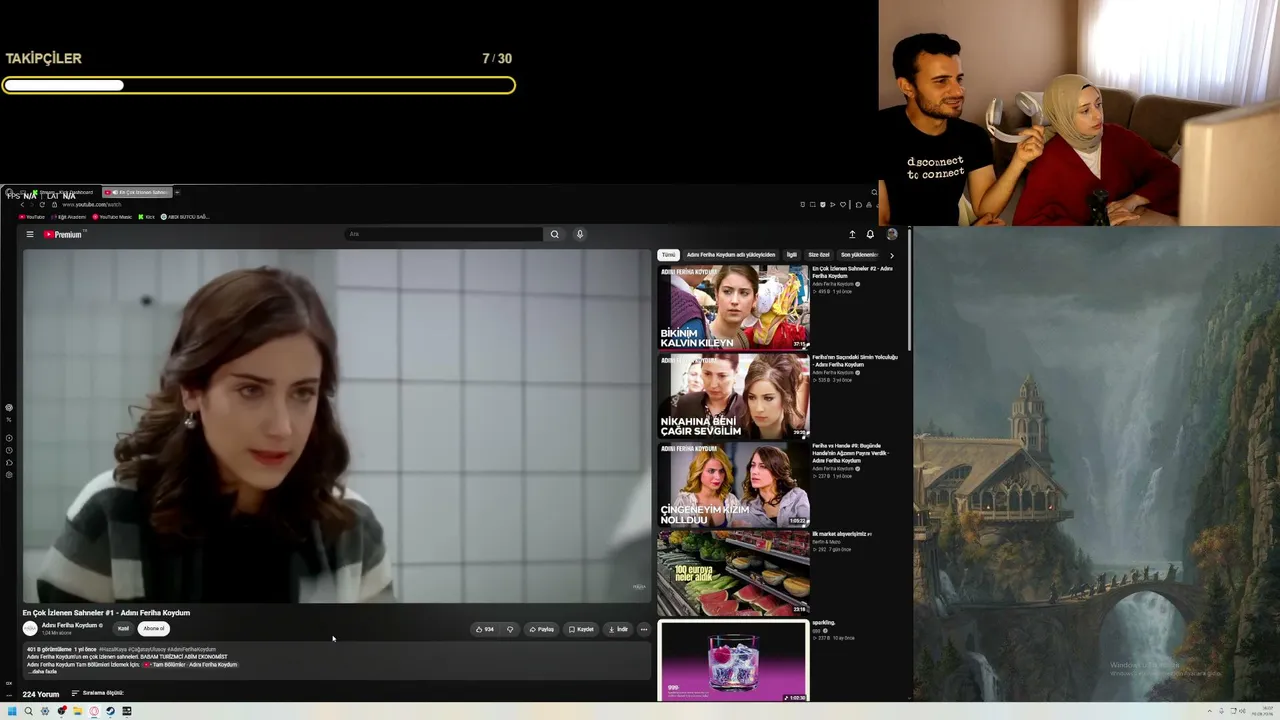
Task: Open the NİKAHINA BENİ ÇAĞIR SEVGİLİM thumbnail
Action: 733,395
